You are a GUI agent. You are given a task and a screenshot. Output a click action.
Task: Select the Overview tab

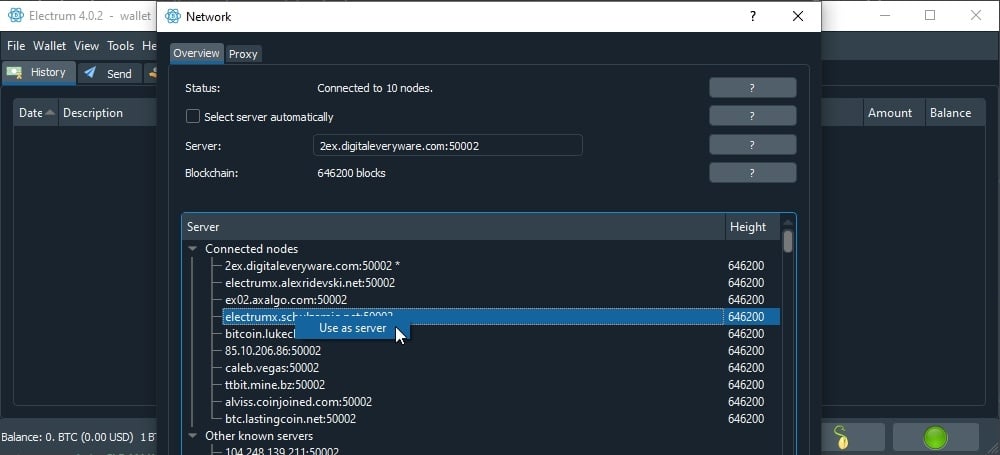(196, 54)
